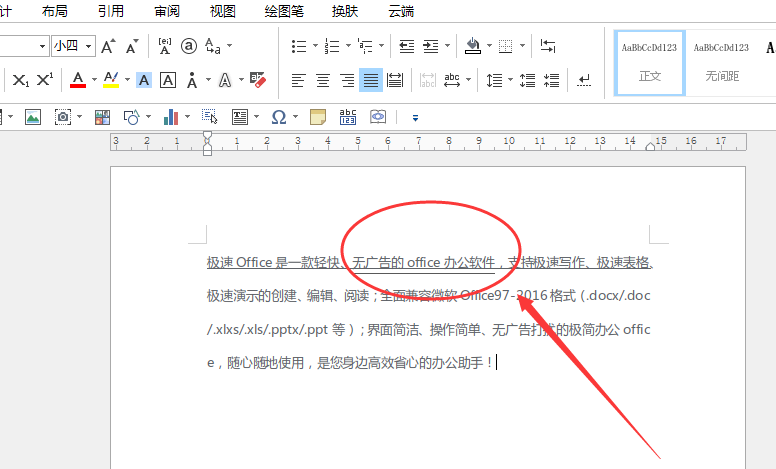
Task: Insert a multilevel list
Action: coord(365,47)
